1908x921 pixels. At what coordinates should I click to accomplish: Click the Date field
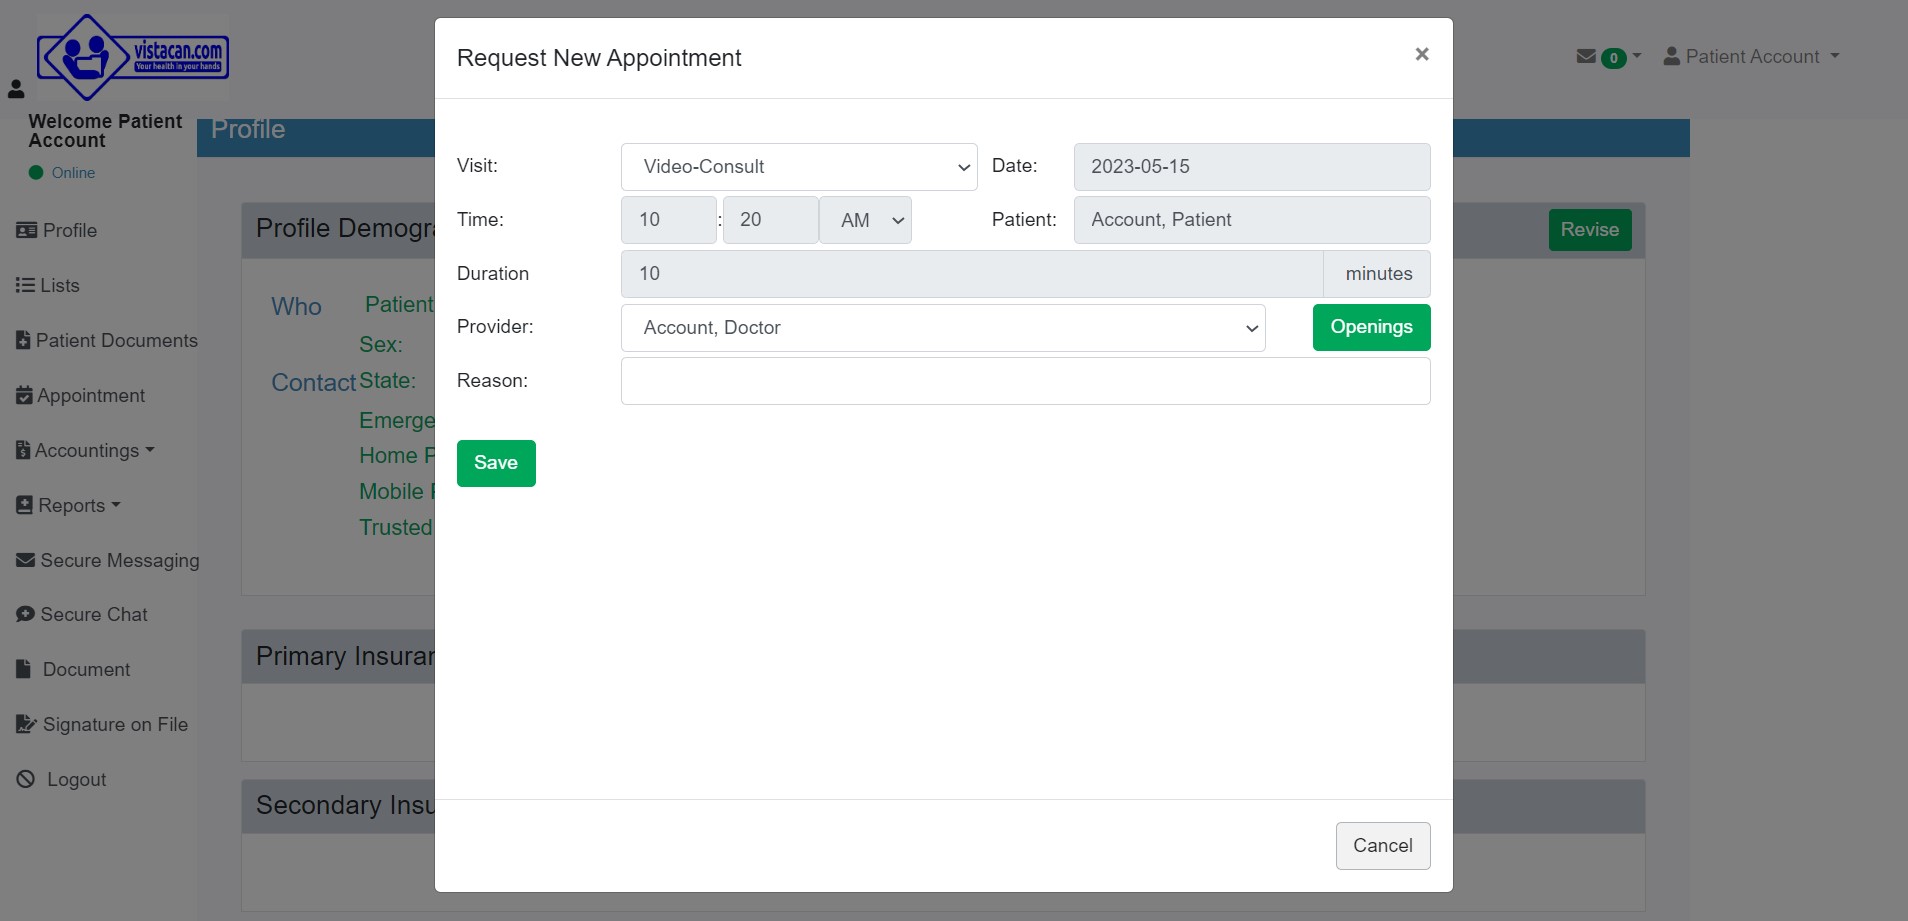(1252, 167)
